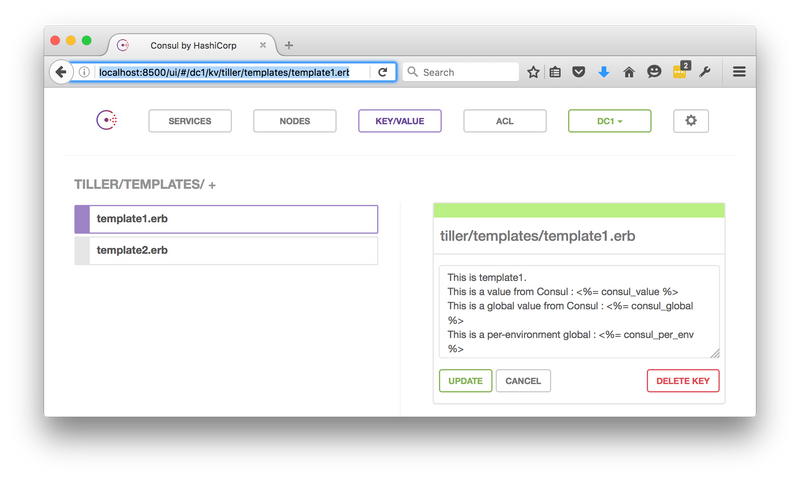Switch to the SERVICES tab

pyautogui.click(x=190, y=121)
